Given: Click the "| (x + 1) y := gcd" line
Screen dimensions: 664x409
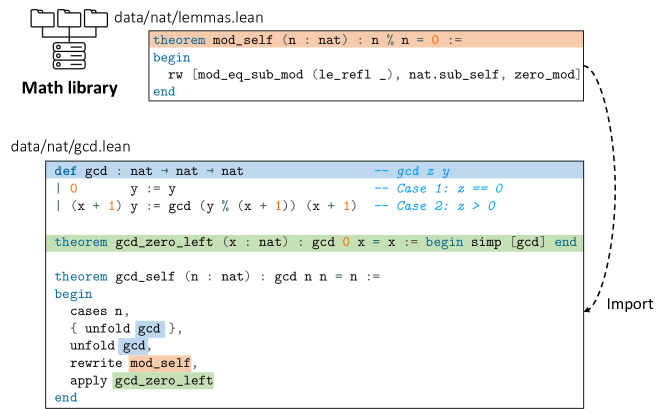Looking at the screenshot, I should pyautogui.click(x=206, y=206).
